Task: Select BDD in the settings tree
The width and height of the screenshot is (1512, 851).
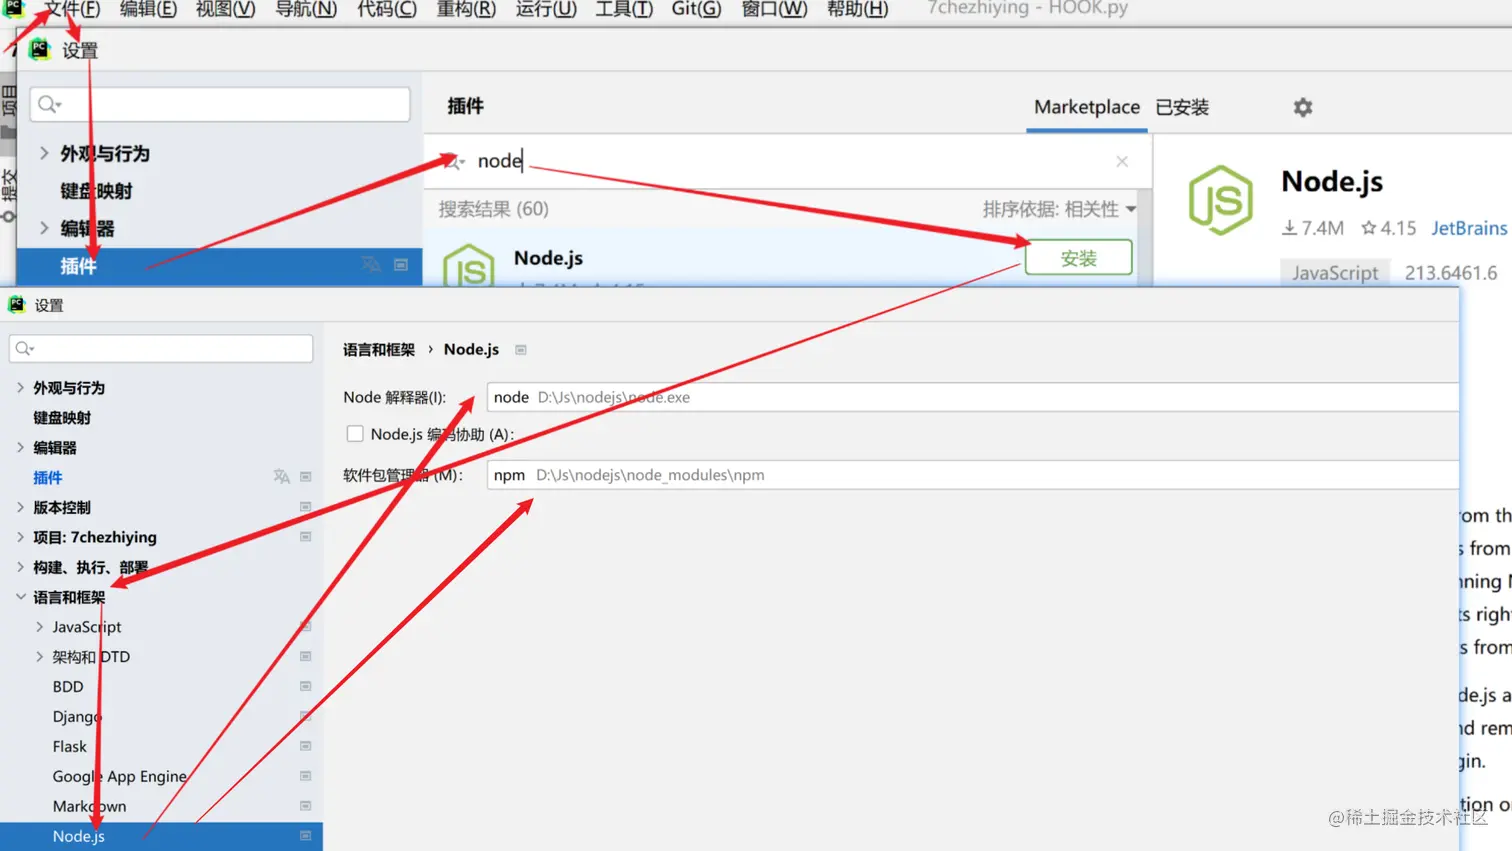Action: tap(68, 687)
